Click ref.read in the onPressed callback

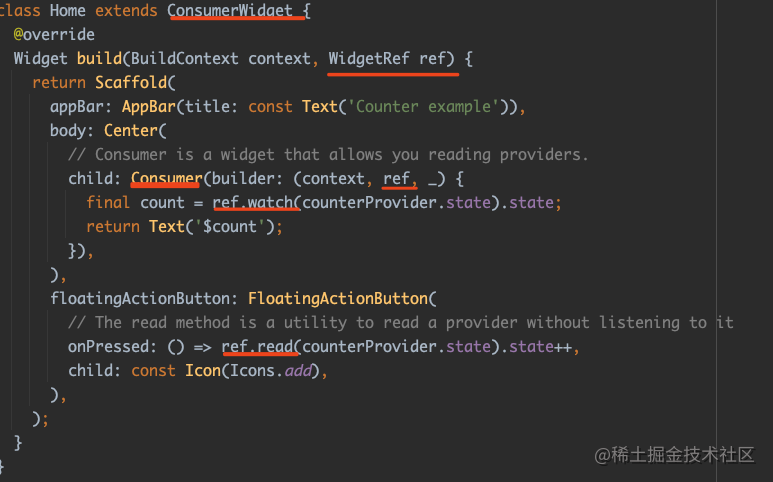[x=257, y=346]
